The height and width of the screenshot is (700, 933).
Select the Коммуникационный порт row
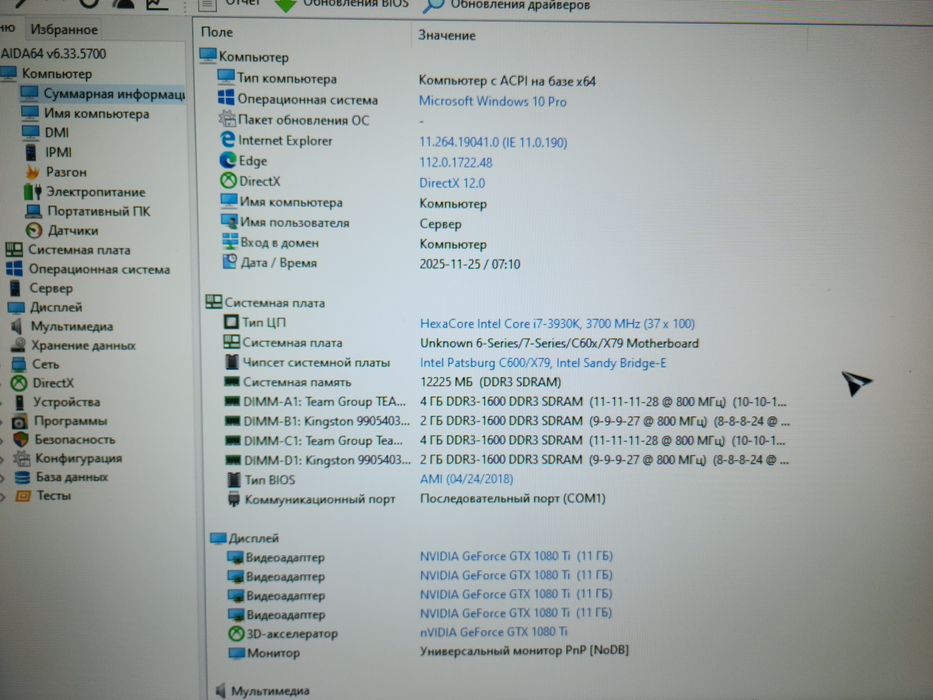tap(417, 499)
